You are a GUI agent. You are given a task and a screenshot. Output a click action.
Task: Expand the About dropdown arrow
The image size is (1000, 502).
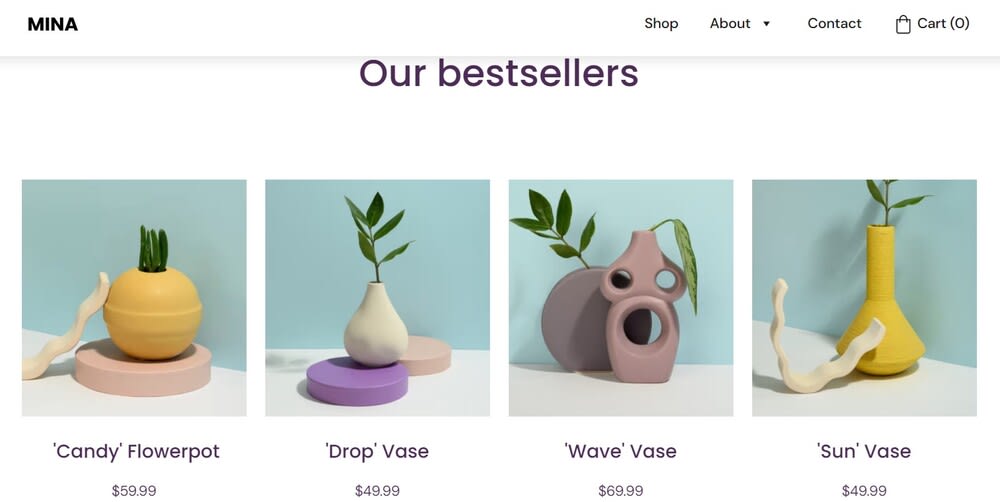point(767,24)
